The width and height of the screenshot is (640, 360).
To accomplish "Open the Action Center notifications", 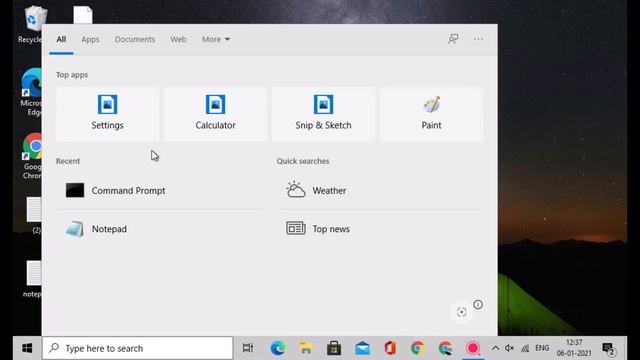I will (x=609, y=349).
